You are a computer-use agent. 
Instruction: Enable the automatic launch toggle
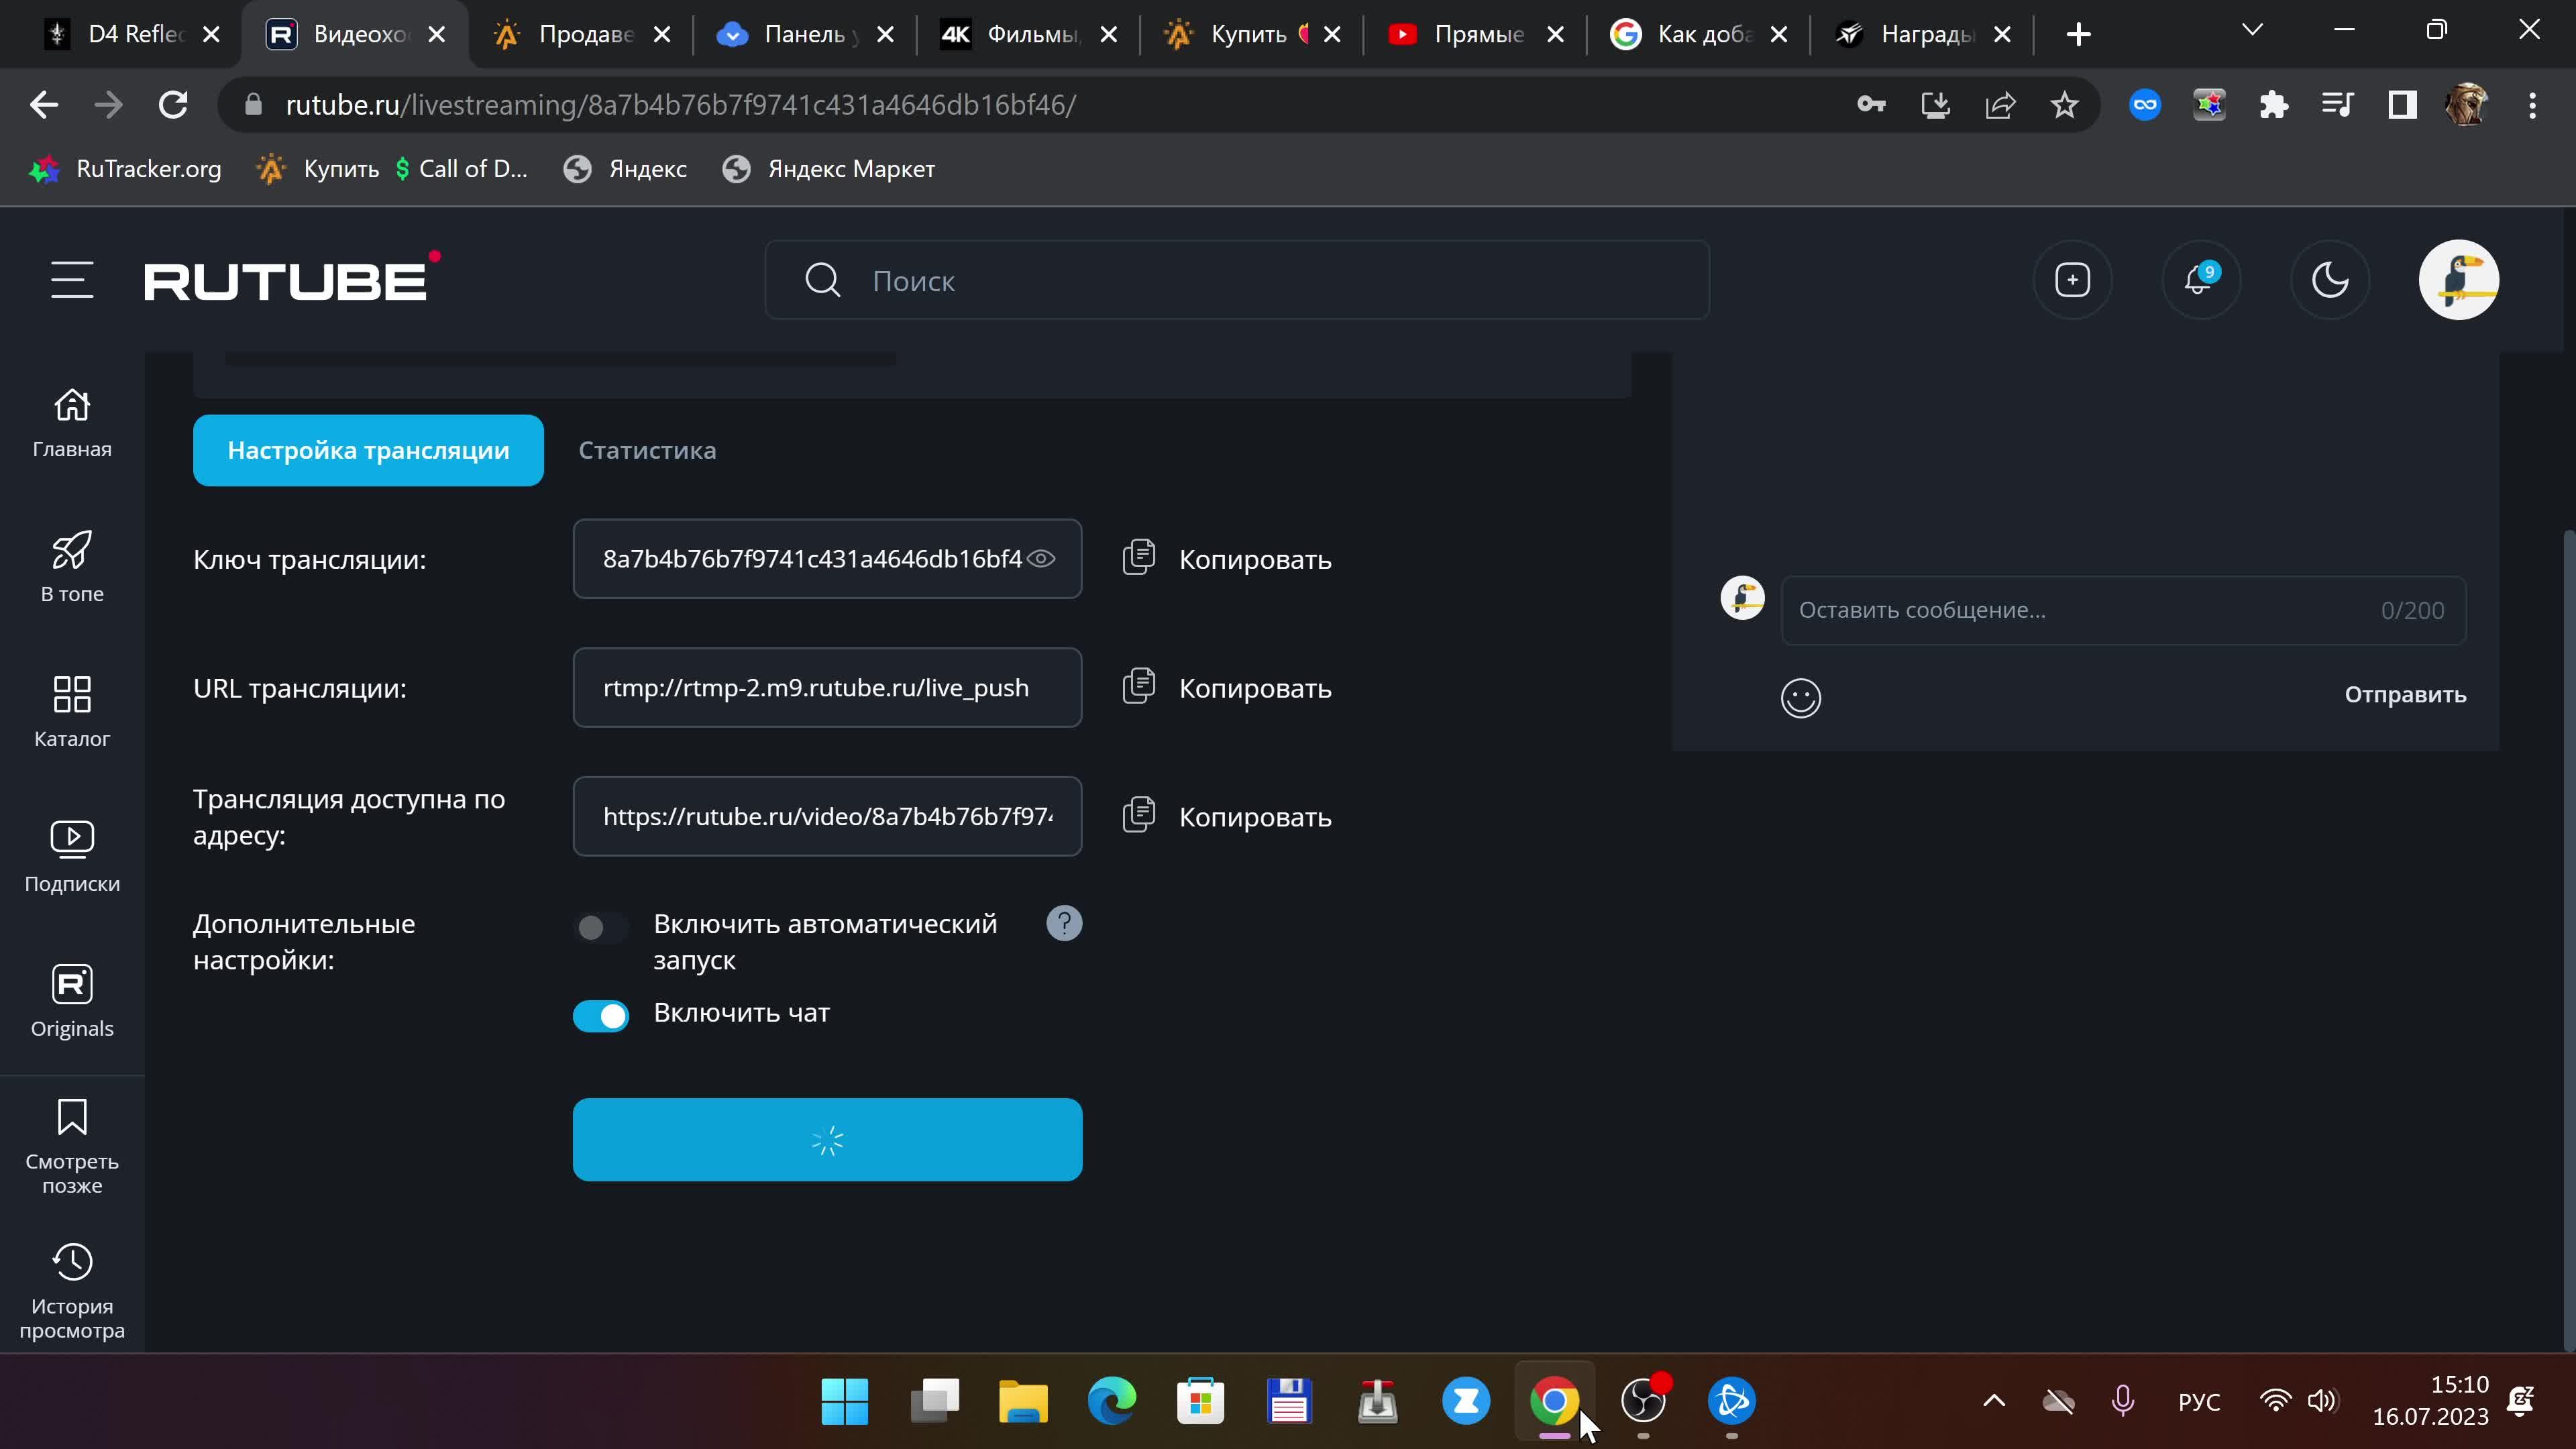(600, 928)
